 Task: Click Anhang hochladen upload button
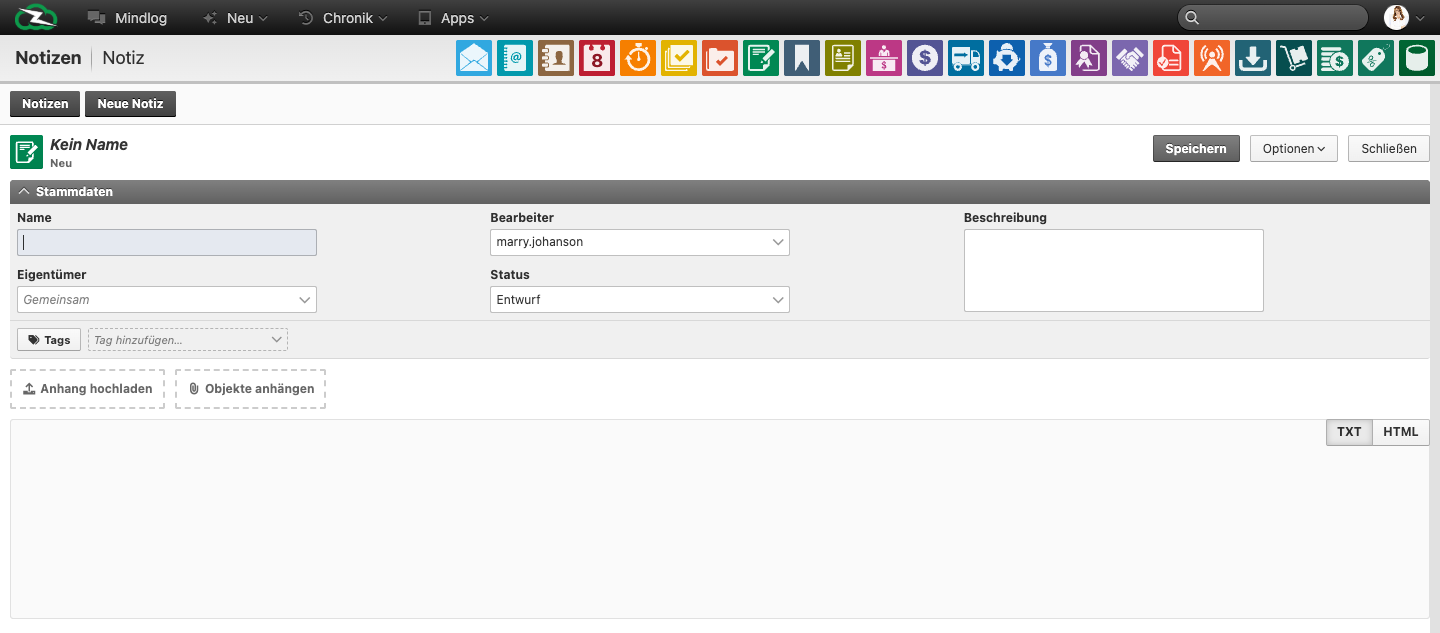pos(88,389)
